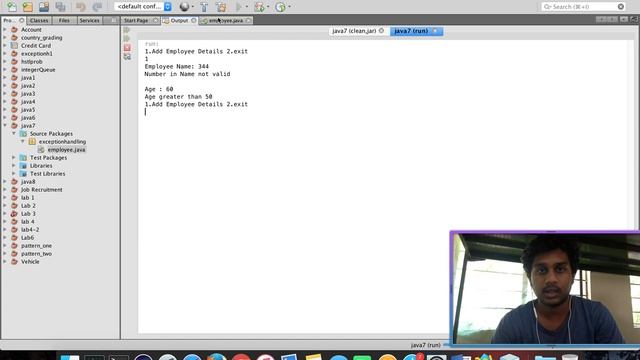Click the Output sidebar icon below the stop button
Image resolution: width=640 pixels, height=360 pixels.
[127, 57]
